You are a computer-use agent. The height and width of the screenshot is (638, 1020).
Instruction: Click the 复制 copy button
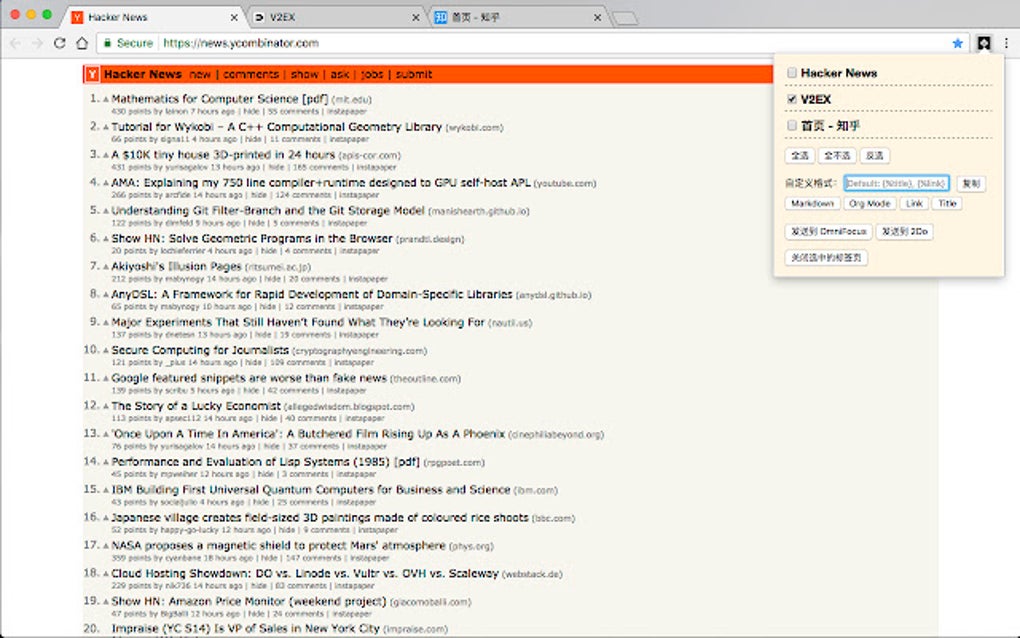971,184
